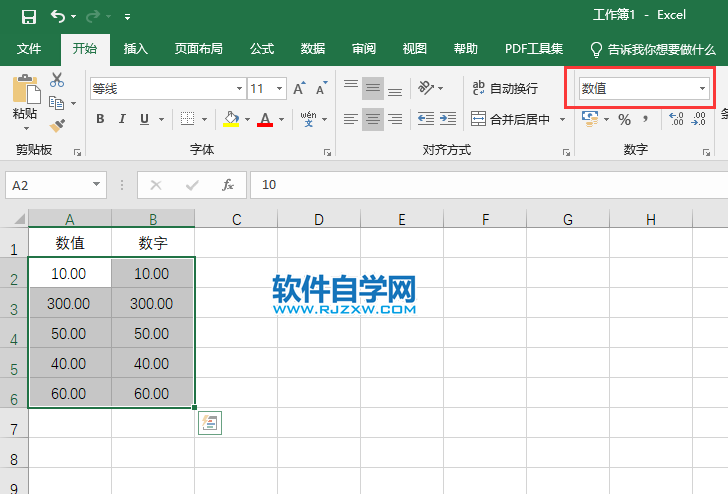Open 对齐方式 group dialog launcher

tap(566, 152)
